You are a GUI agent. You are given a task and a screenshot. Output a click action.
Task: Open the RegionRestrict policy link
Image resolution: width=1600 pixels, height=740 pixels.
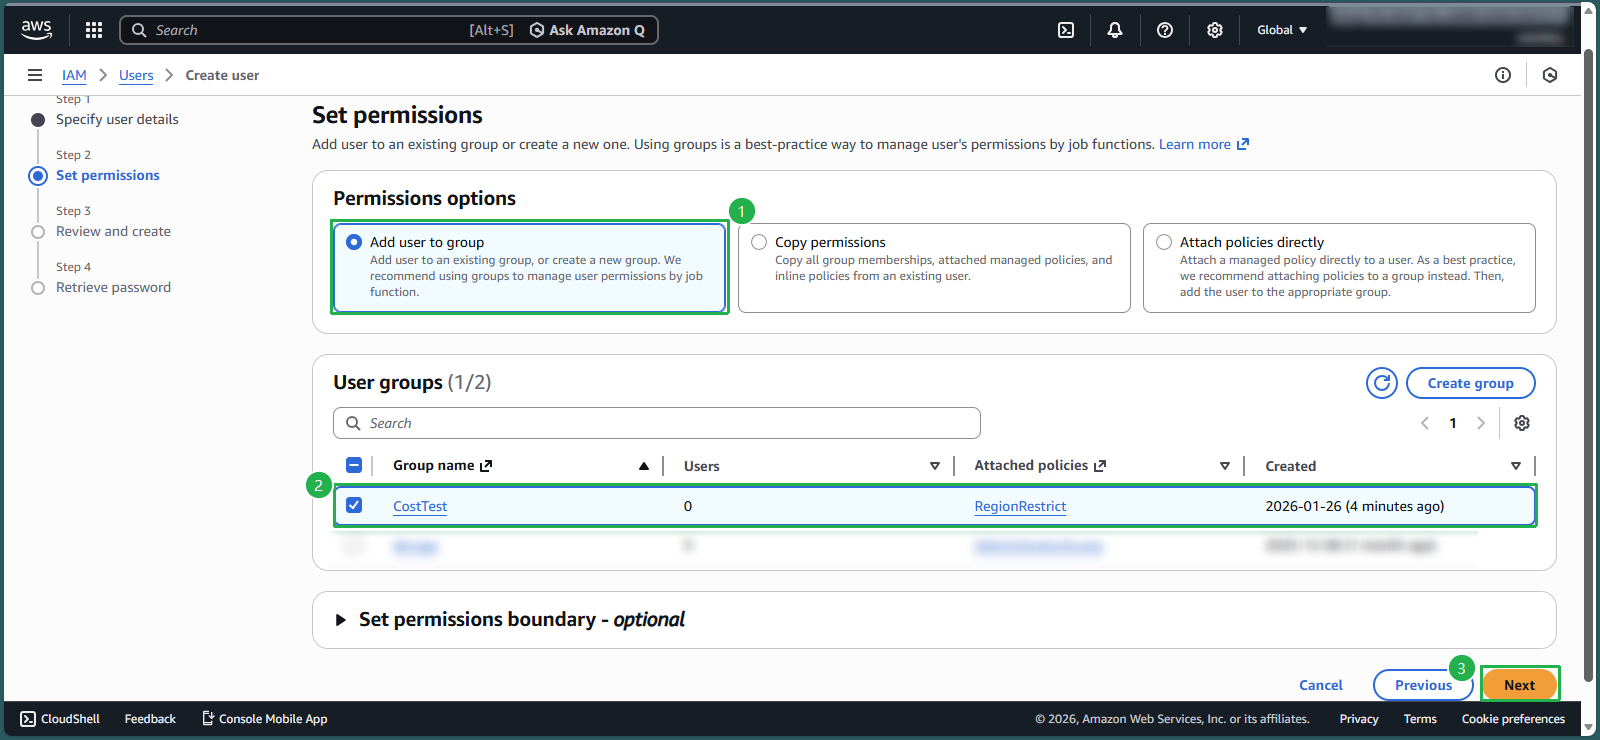pos(1020,506)
